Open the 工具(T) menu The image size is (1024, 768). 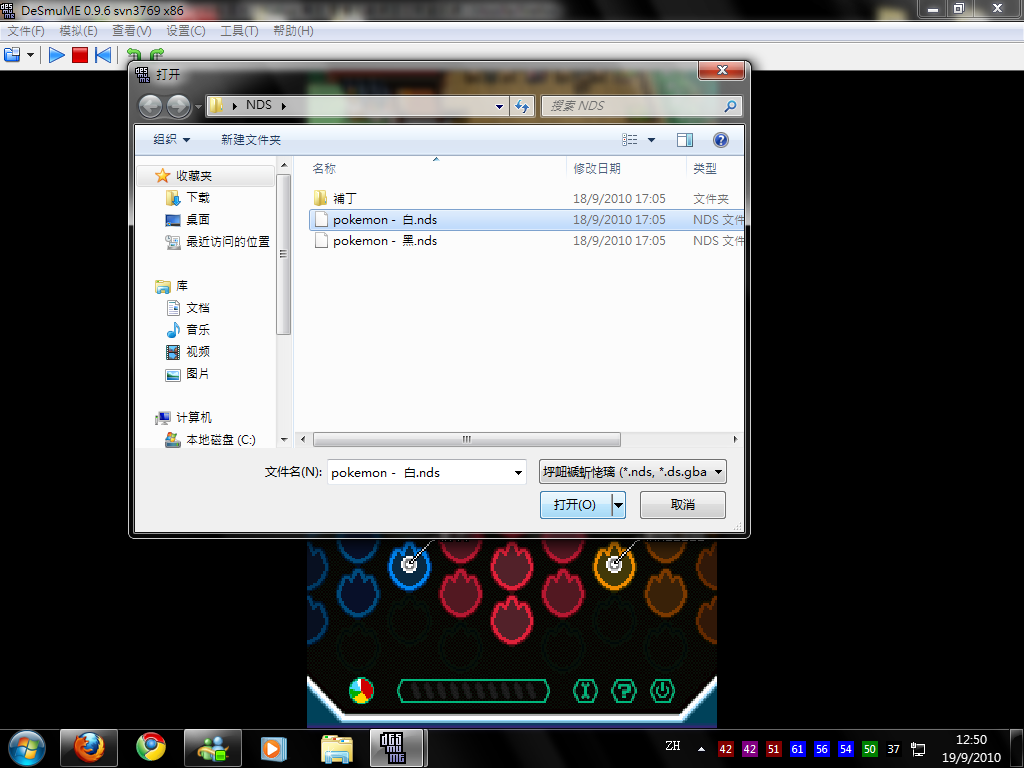239,31
